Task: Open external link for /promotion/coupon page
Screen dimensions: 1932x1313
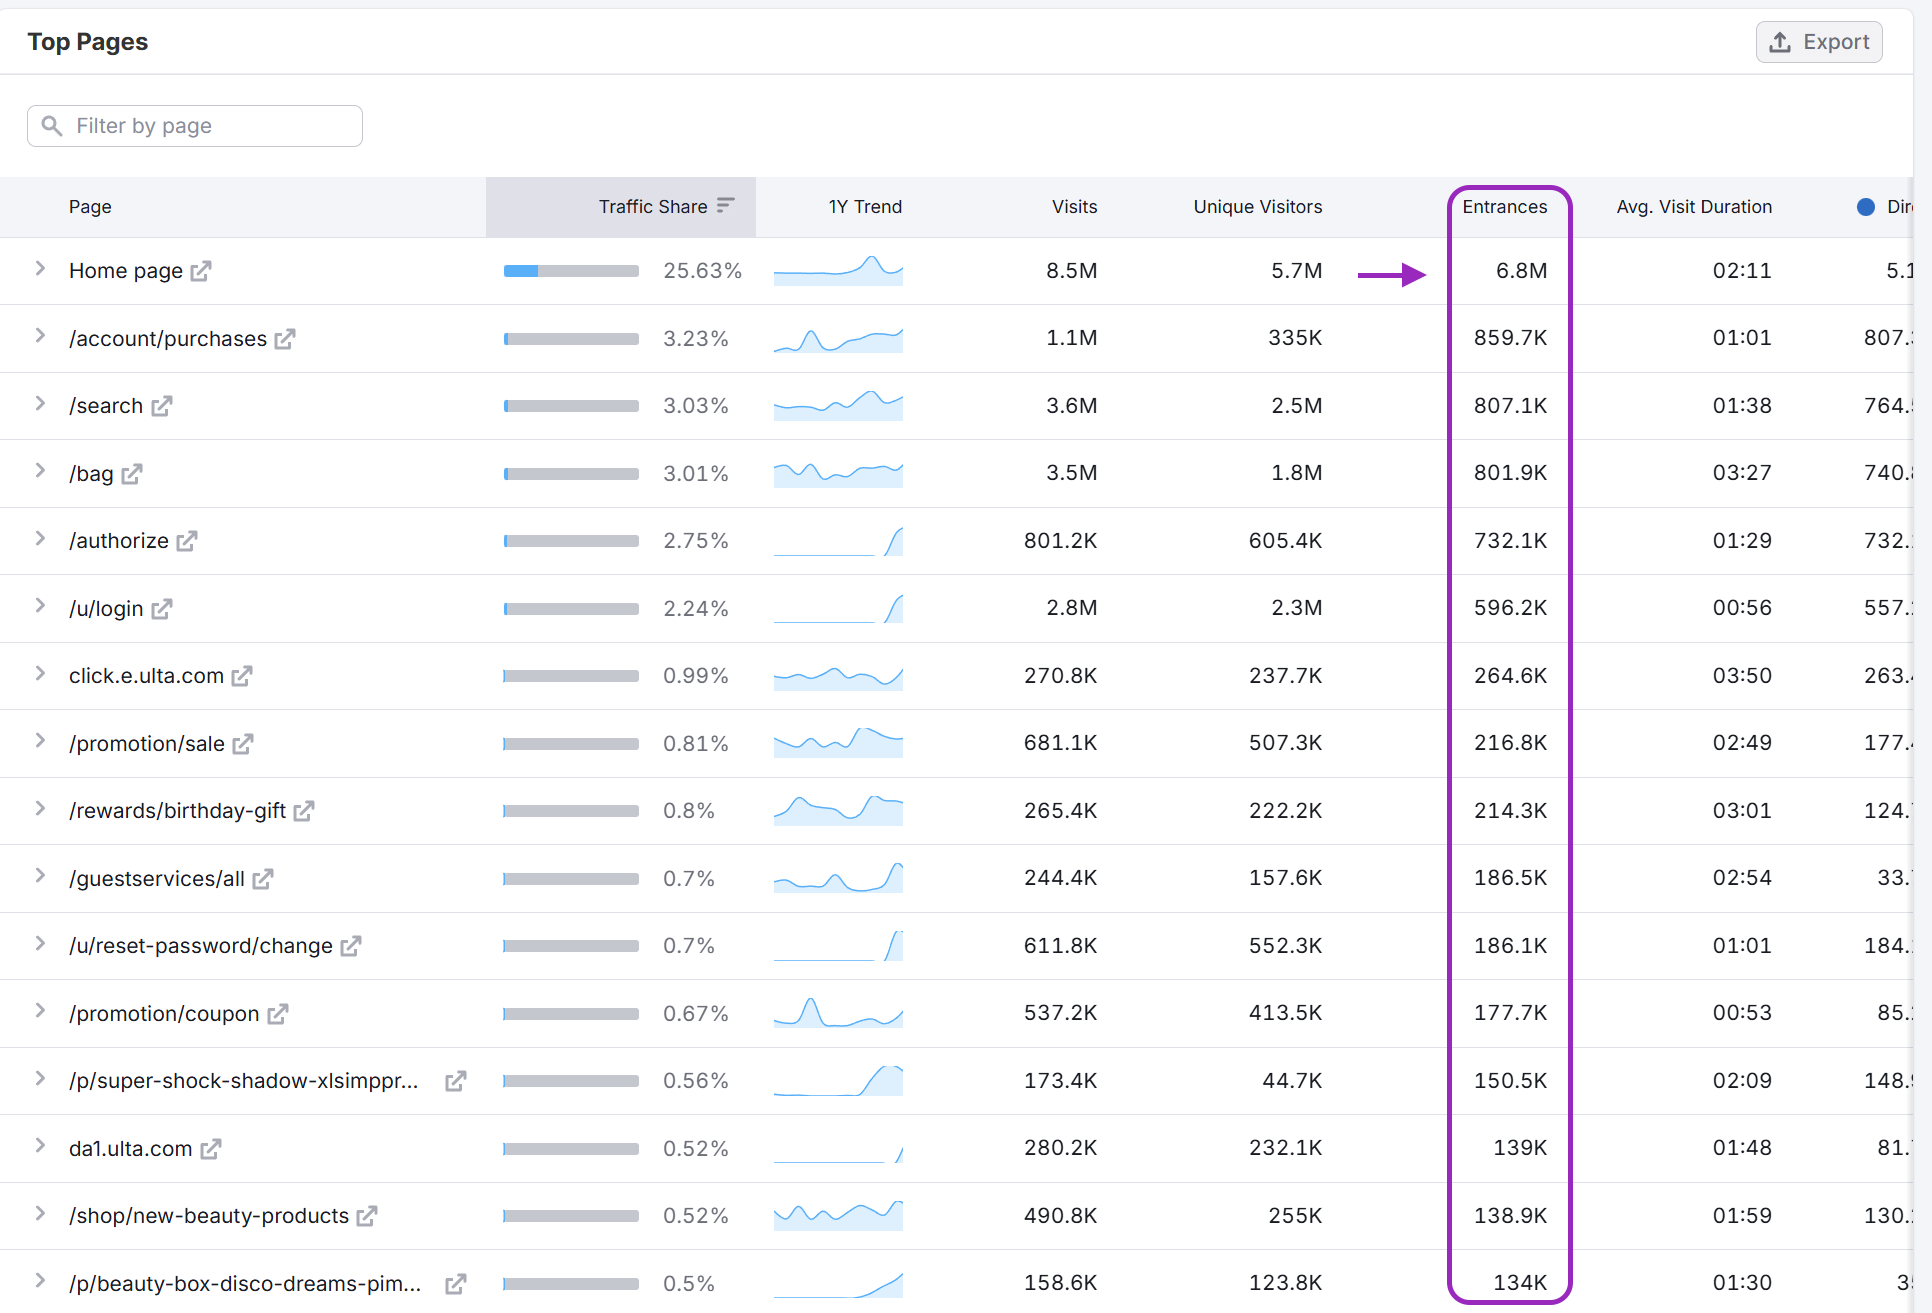Action: point(278,1014)
